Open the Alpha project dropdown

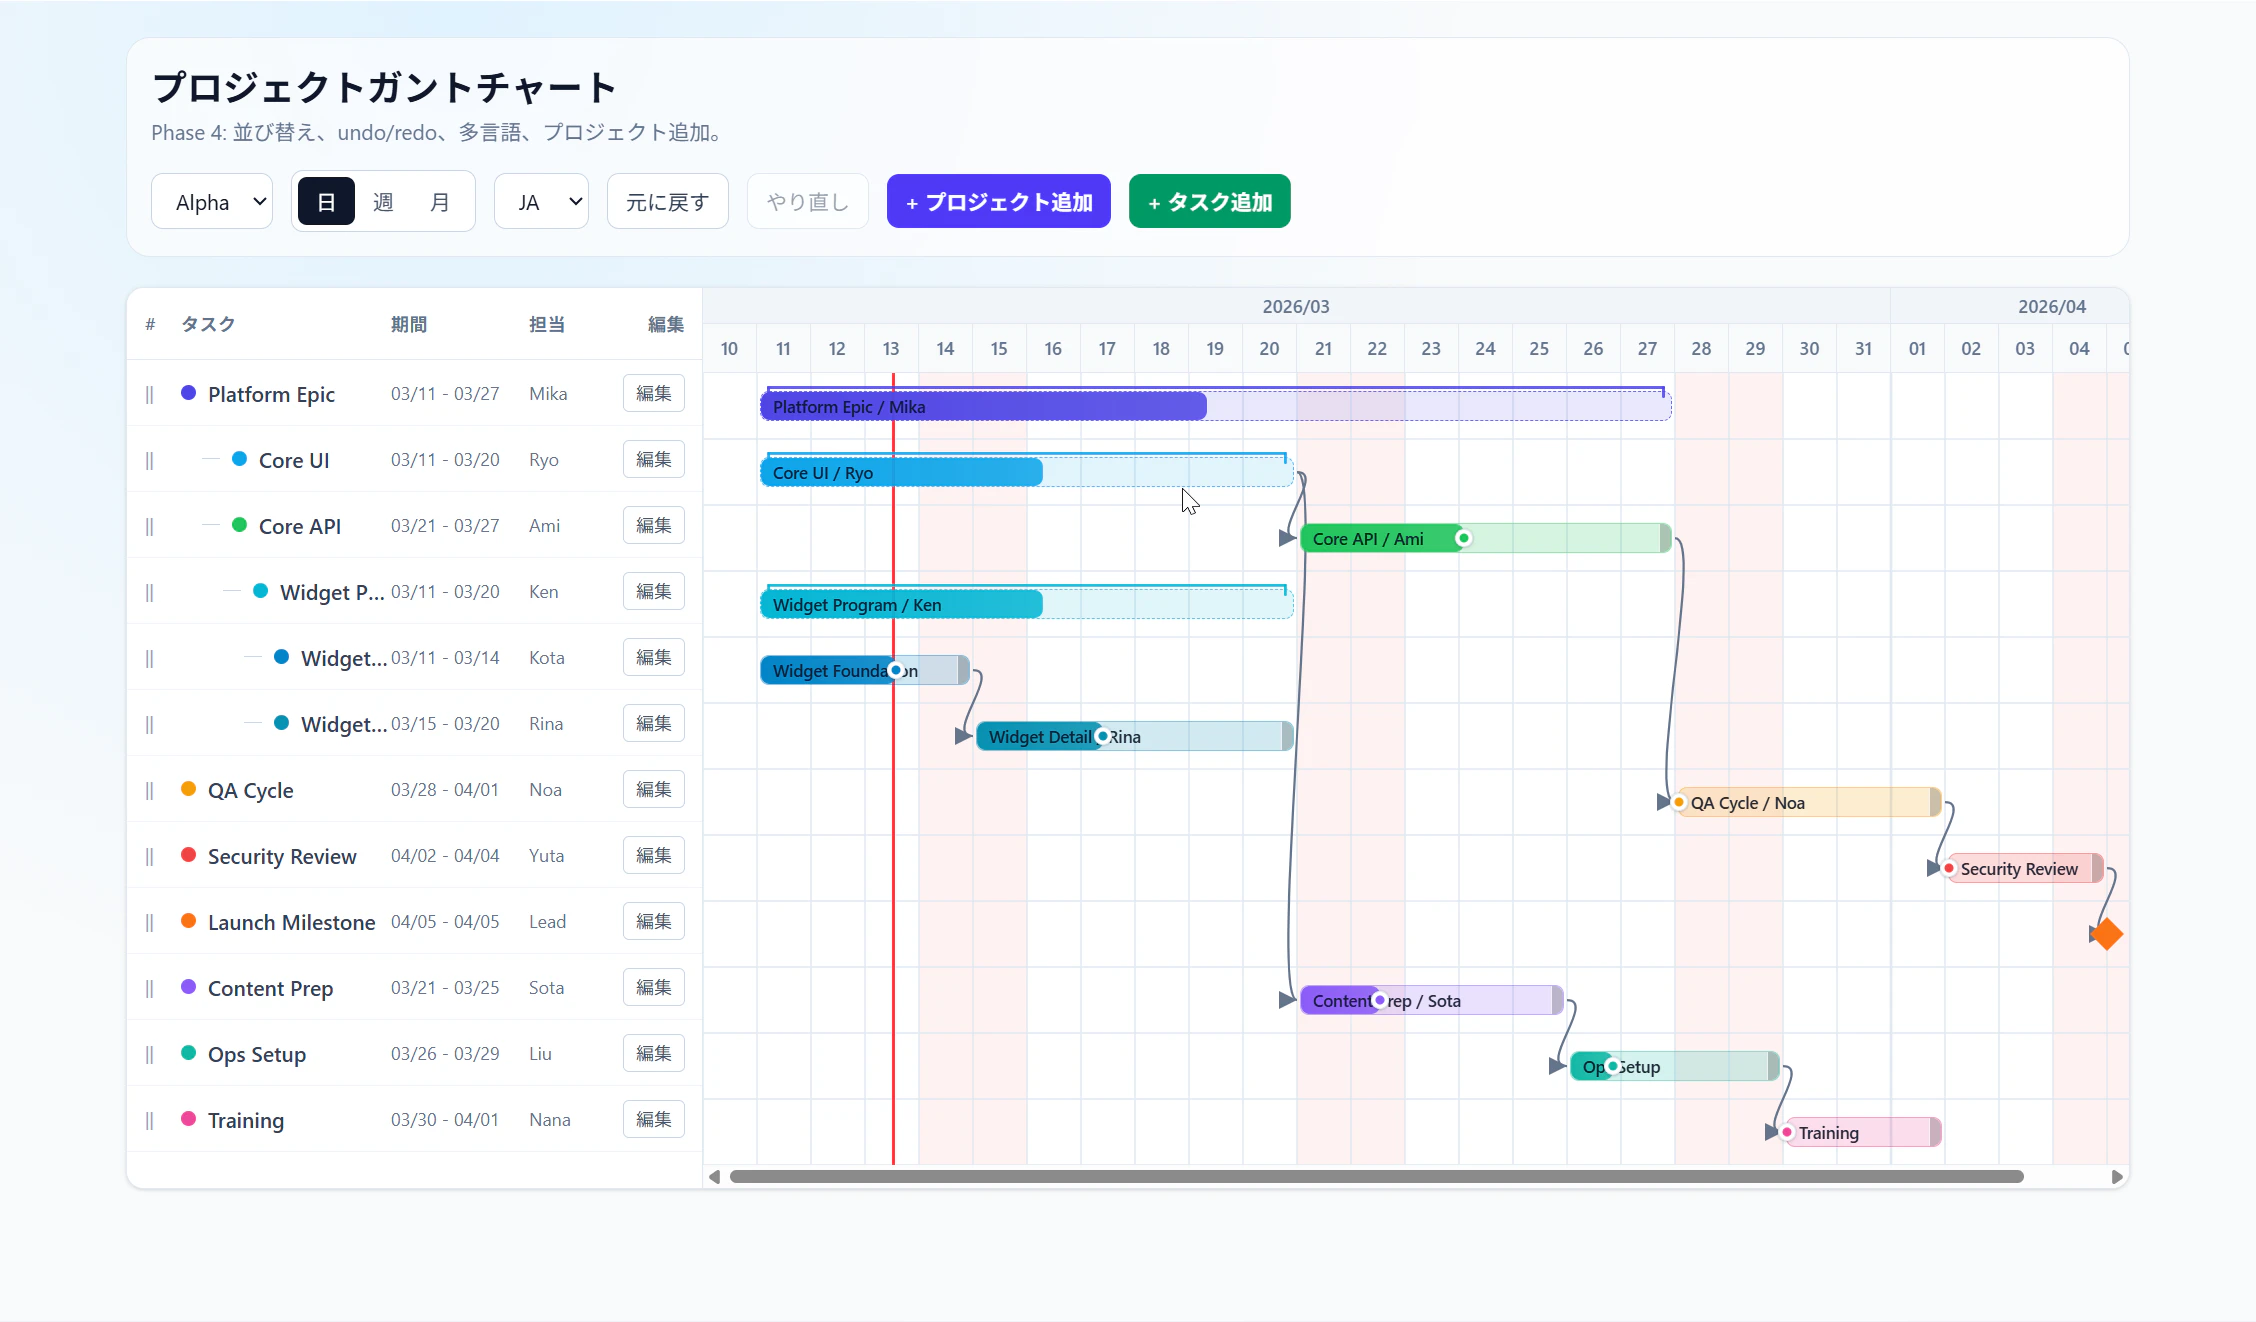[212, 202]
